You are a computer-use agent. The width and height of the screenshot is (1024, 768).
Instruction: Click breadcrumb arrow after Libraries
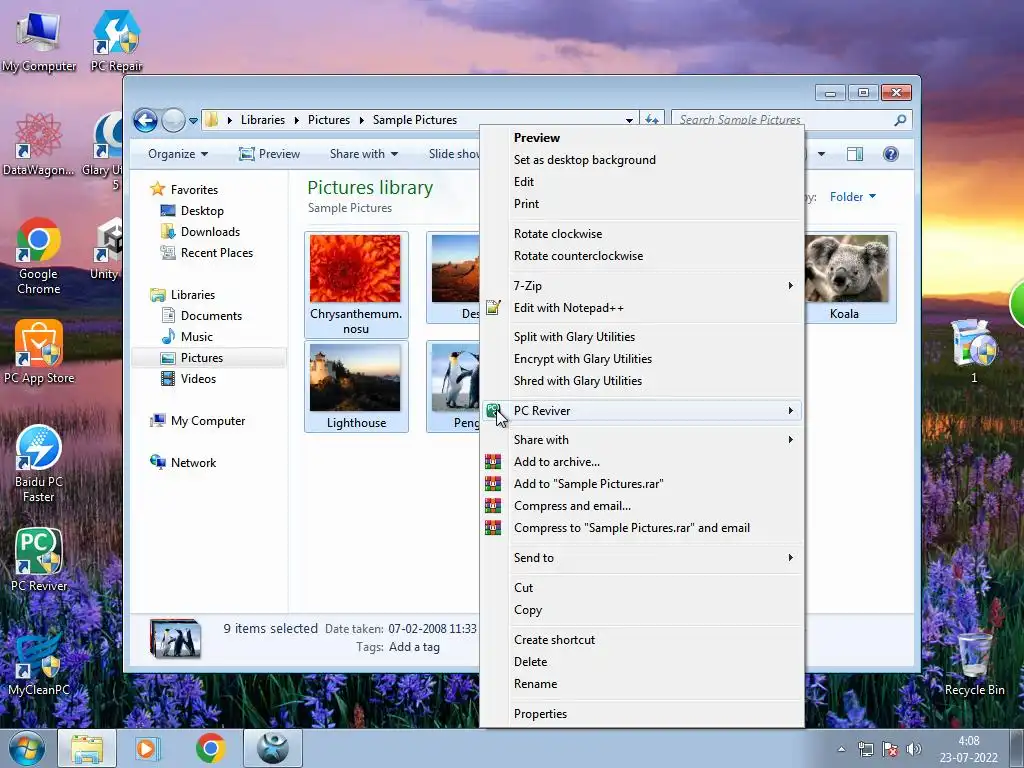click(x=296, y=120)
